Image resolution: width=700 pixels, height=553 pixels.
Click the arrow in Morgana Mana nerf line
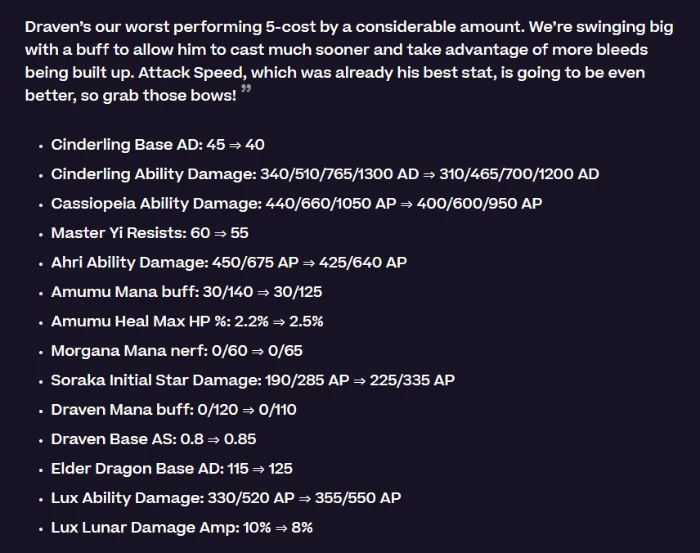[258, 351]
